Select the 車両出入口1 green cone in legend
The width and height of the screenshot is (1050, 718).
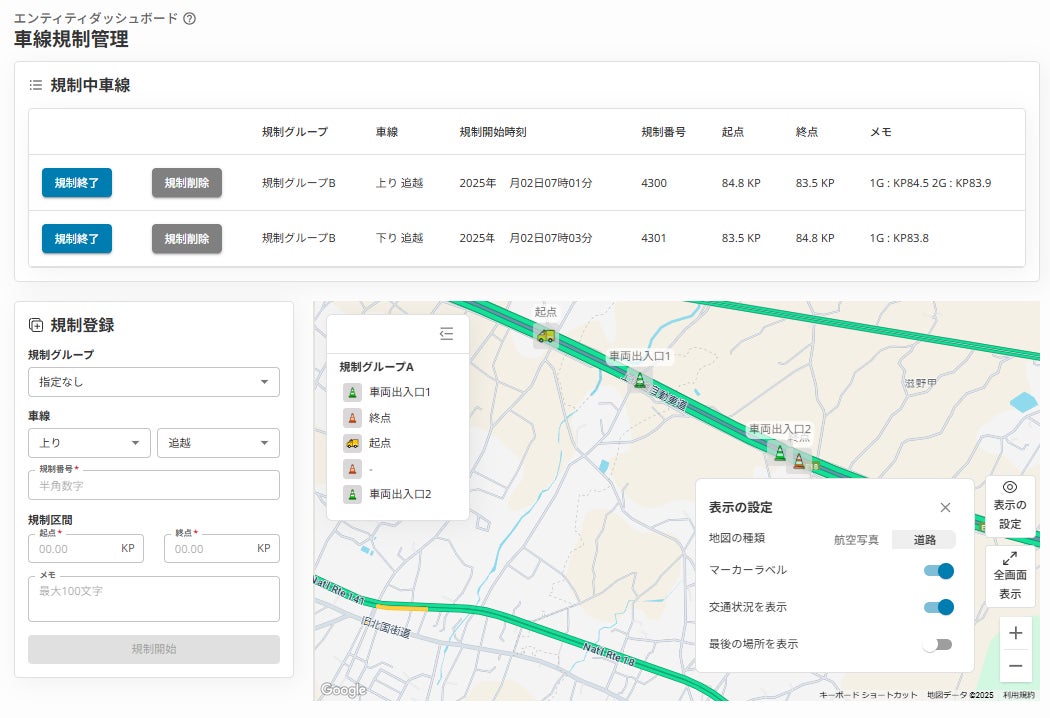[352, 392]
